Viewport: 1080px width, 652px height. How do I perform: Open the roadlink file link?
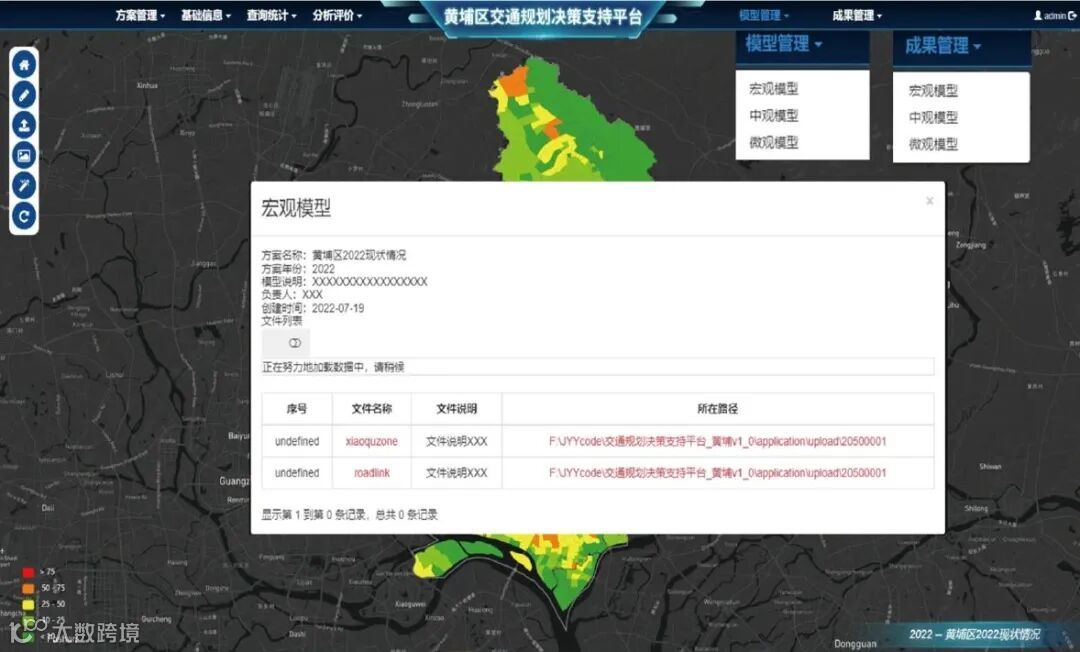(372, 473)
